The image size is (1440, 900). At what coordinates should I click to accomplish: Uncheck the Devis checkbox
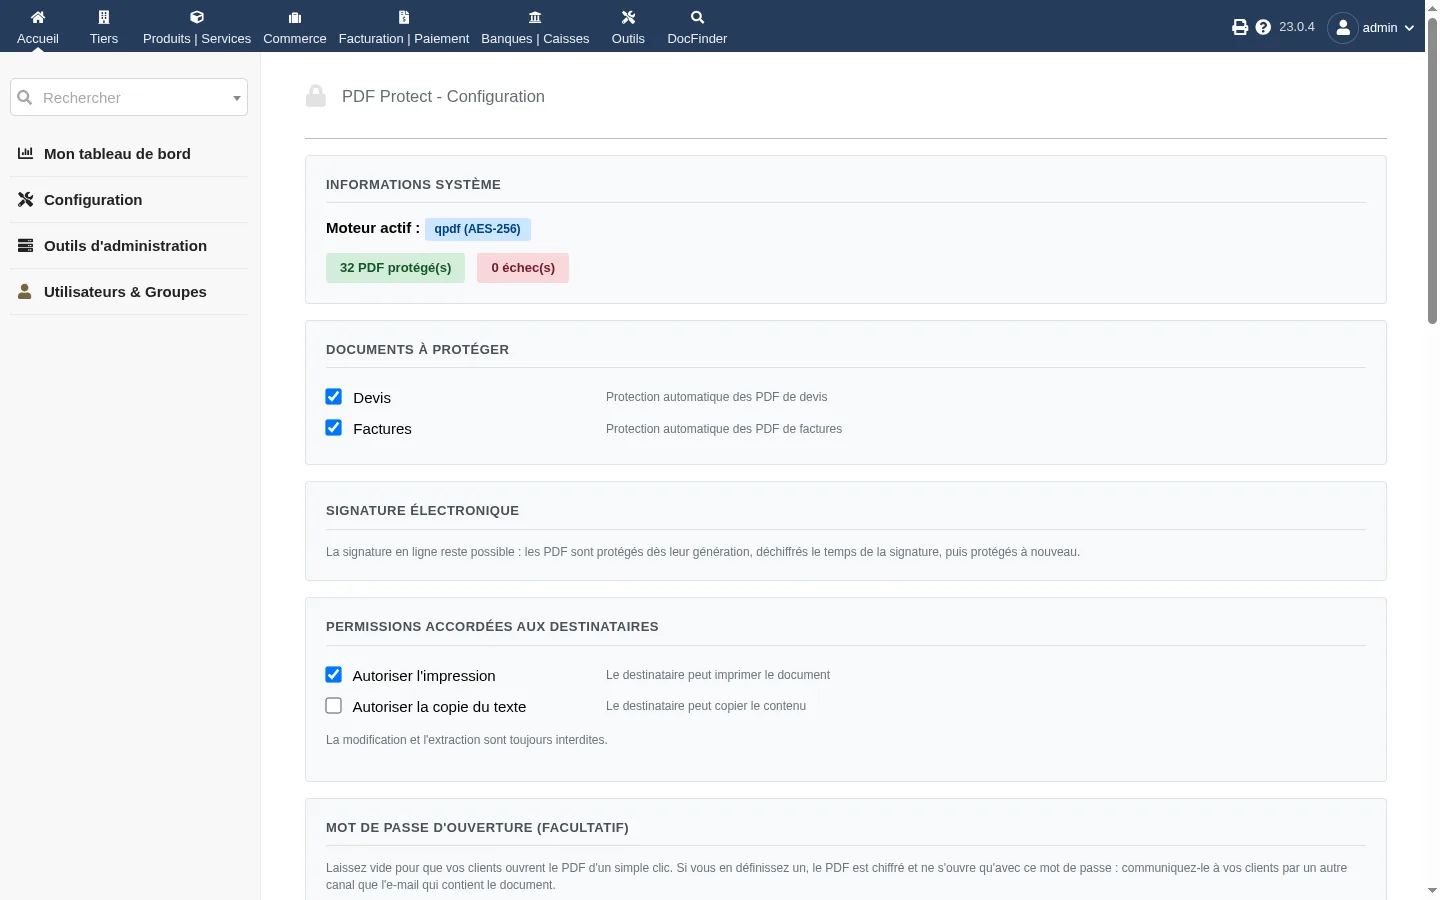pyautogui.click(x=334, y=397)
